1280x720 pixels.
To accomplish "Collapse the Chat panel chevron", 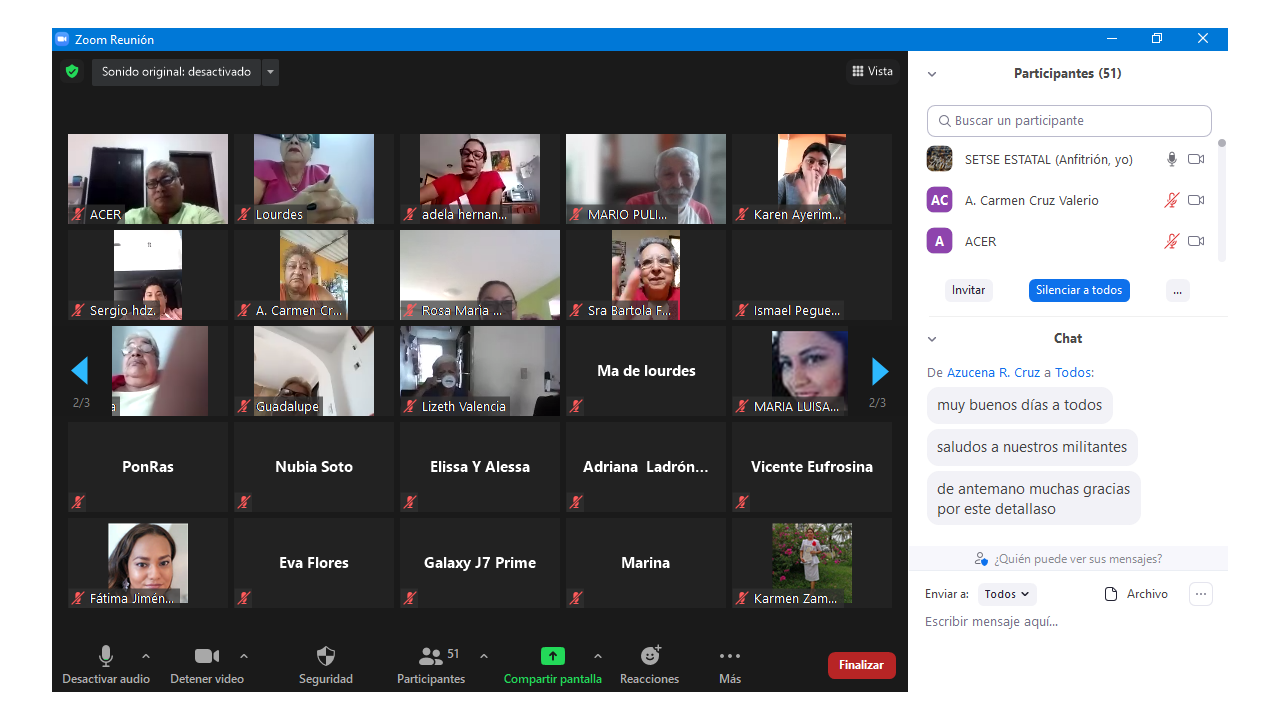I will point(932,339).
